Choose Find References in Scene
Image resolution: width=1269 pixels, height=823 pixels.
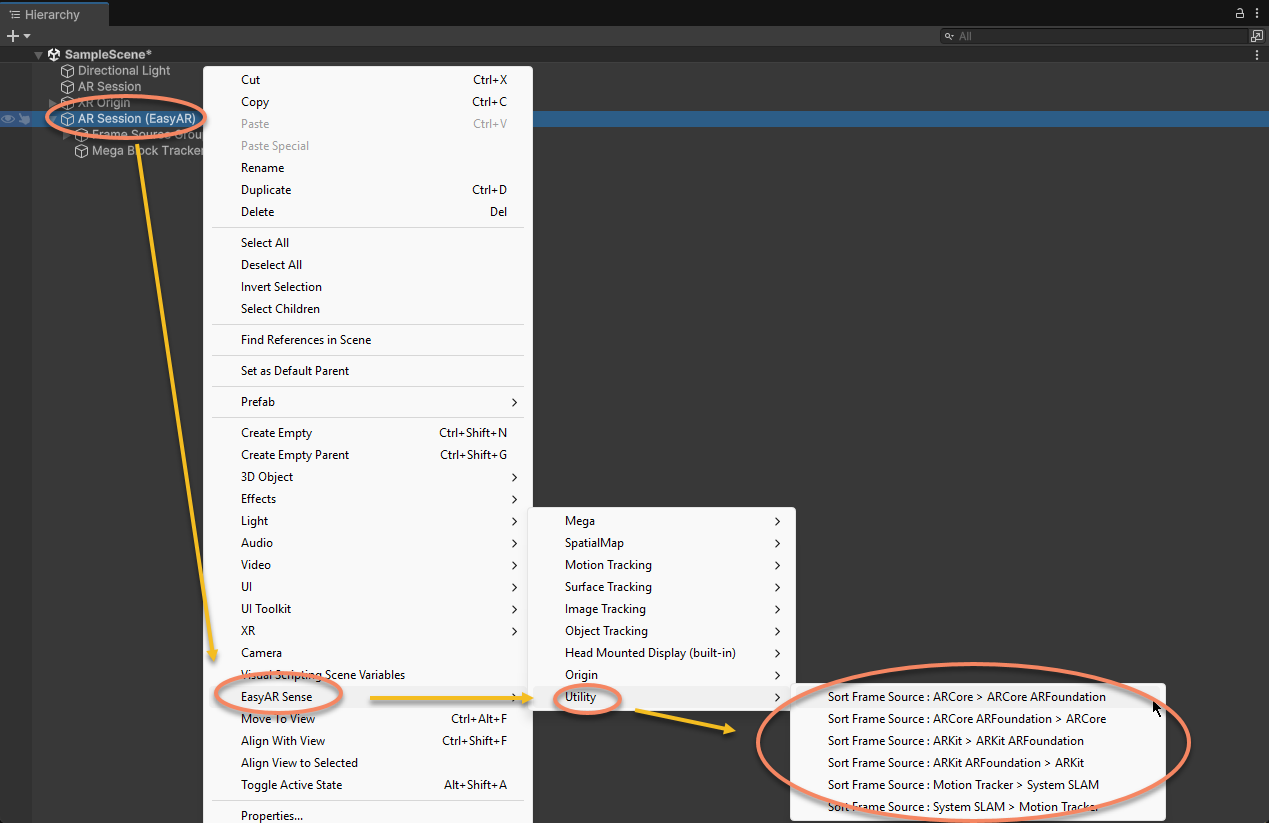pos(368,340)
